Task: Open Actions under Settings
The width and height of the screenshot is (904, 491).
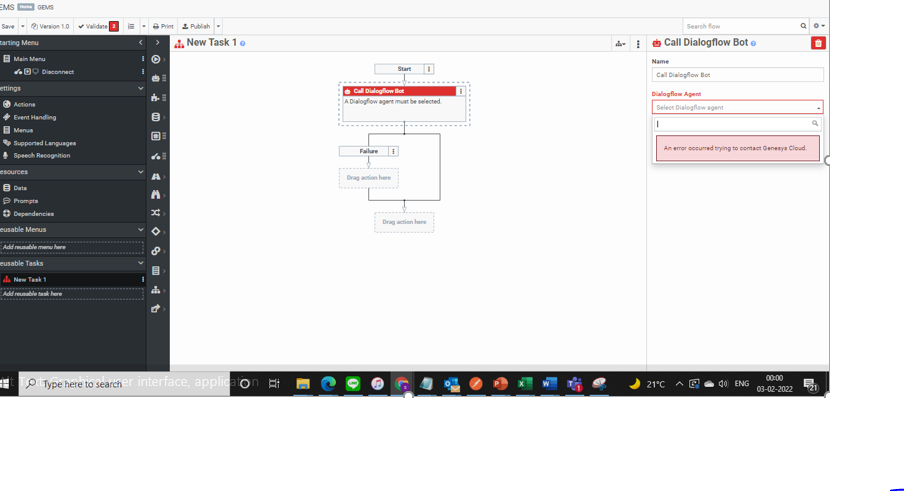Action: point(24,104)
